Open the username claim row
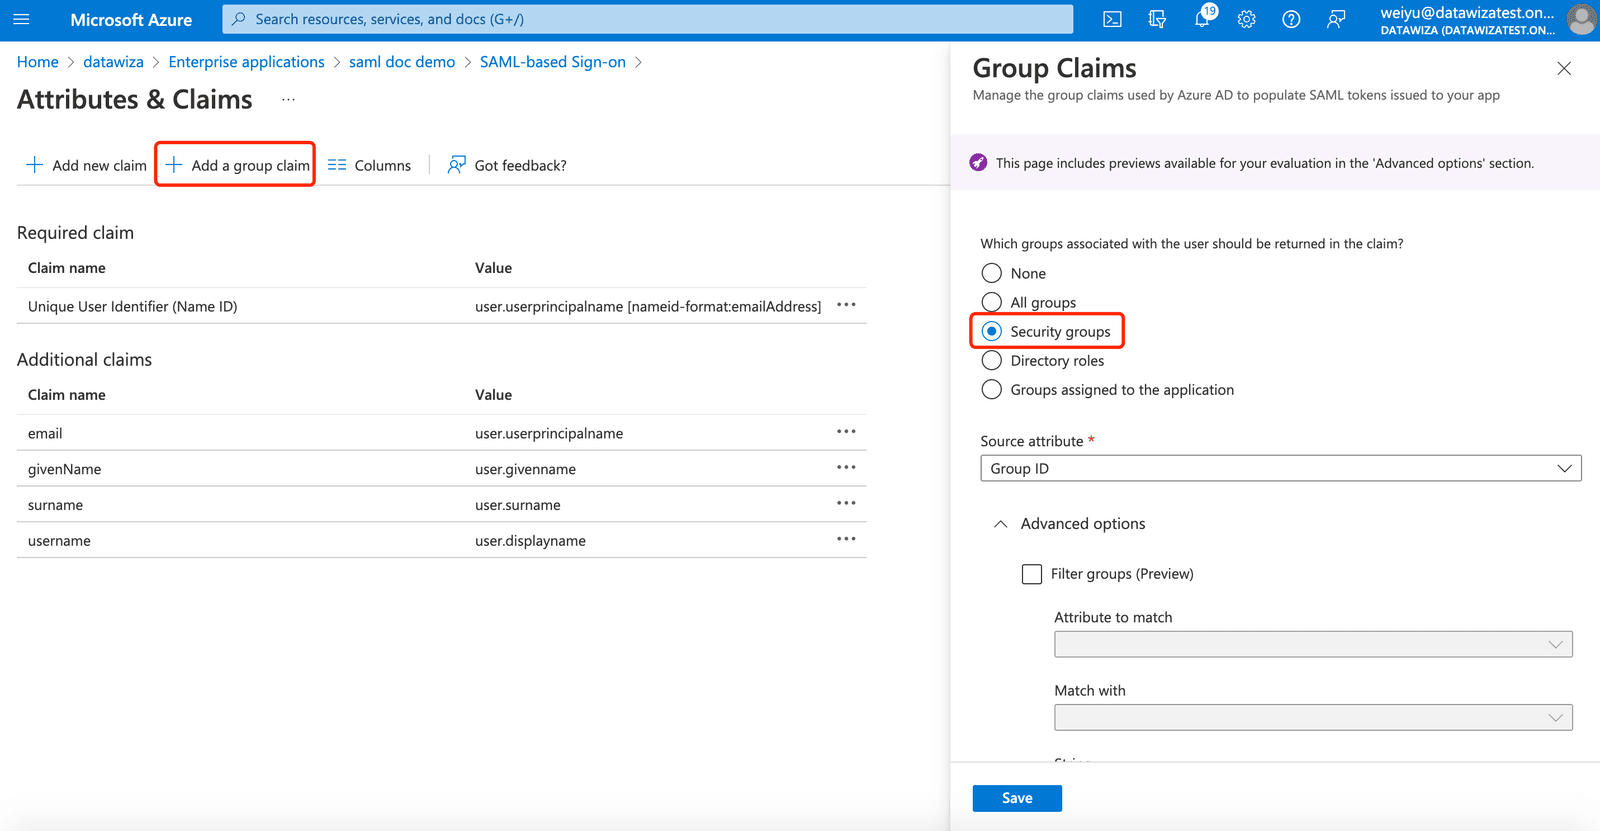Image resolution: width=1600 pixels, height=831 pixels. [441, 540]
